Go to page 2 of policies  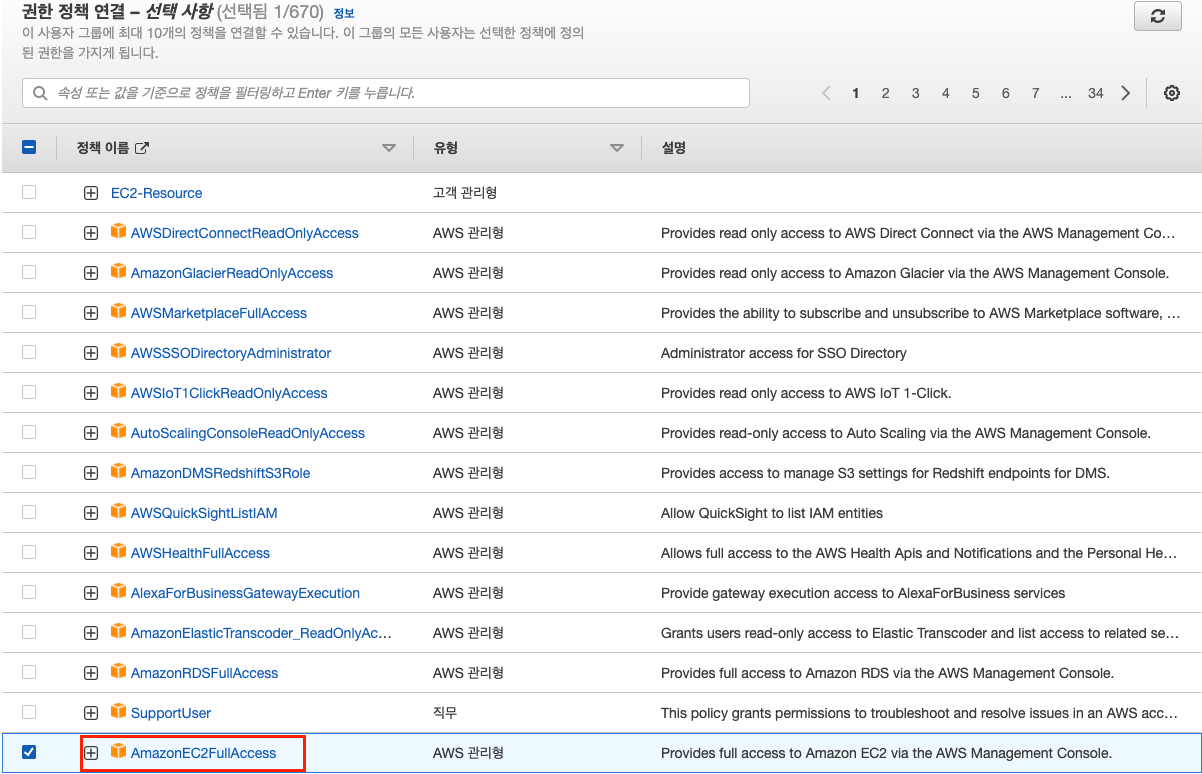click(885, 93)
